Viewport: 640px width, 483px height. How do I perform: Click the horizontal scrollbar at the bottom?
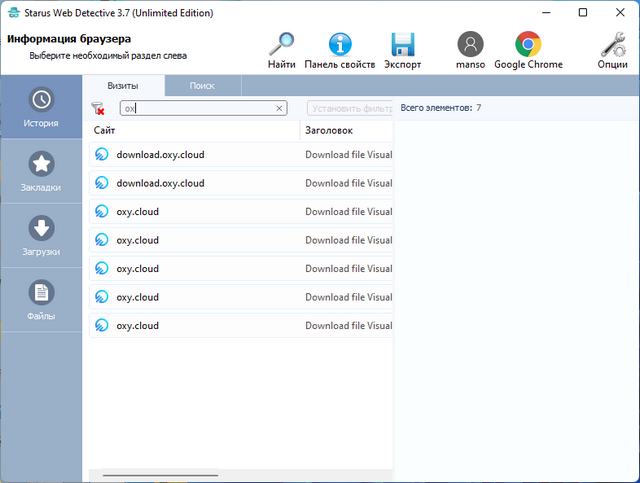(160, 475)
